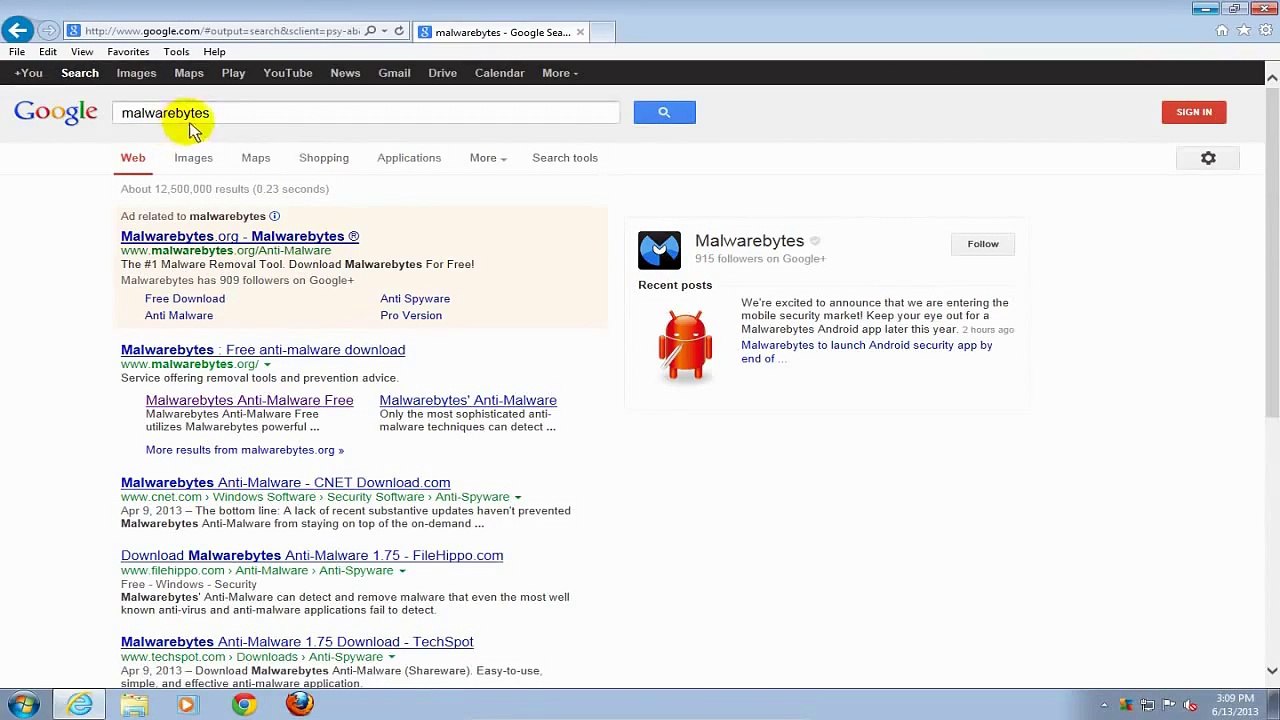Open the Pro Version ad sitelink
Image resolution: width=1280 pixels, height=720 pixels.
click(x=411, y=316)
